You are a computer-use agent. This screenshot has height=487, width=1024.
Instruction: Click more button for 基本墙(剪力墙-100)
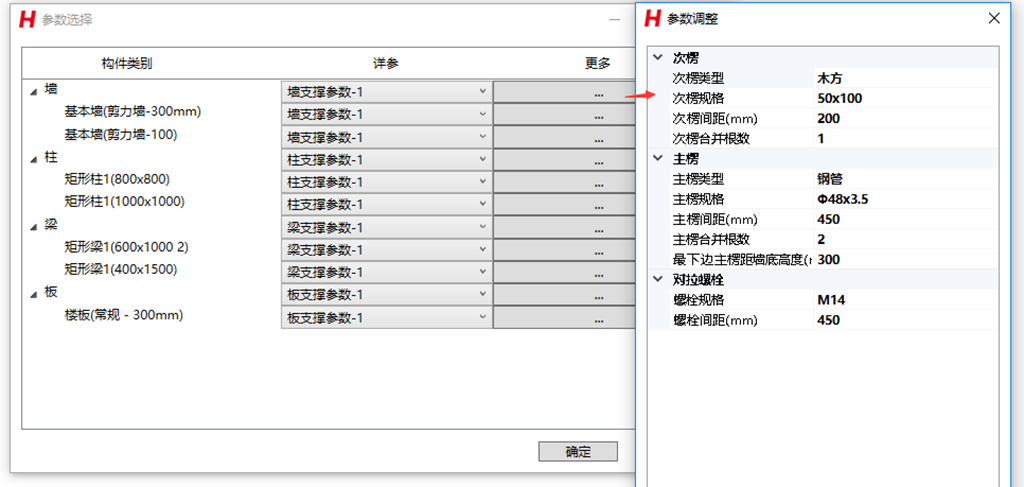(564, 137)
